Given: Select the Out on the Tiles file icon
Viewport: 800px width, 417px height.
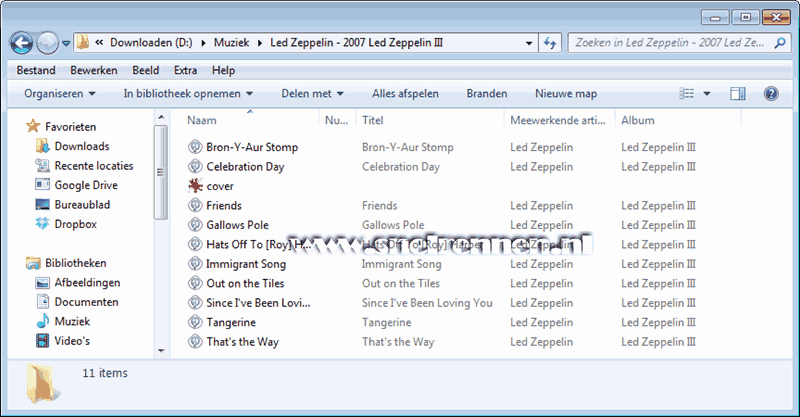Looking at the screenshot, I should (195, 283).
